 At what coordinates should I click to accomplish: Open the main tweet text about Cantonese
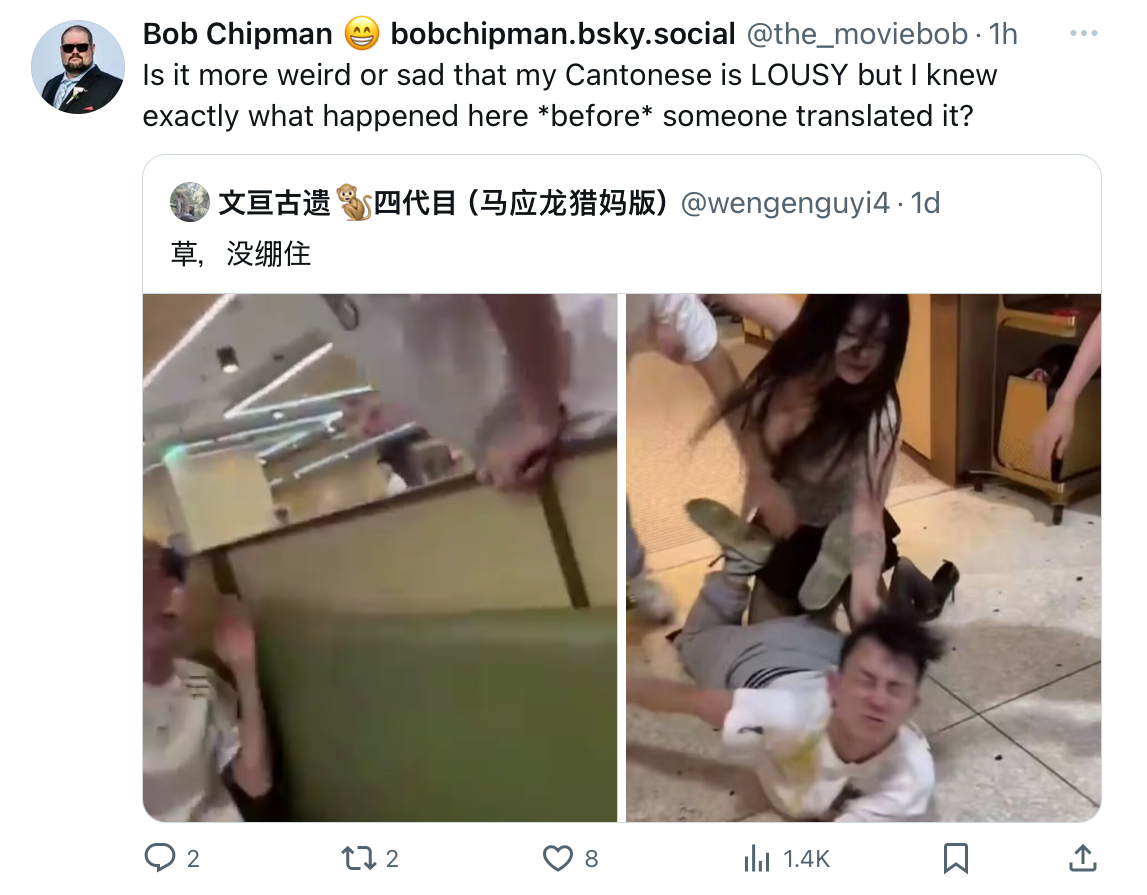point(570,96)
